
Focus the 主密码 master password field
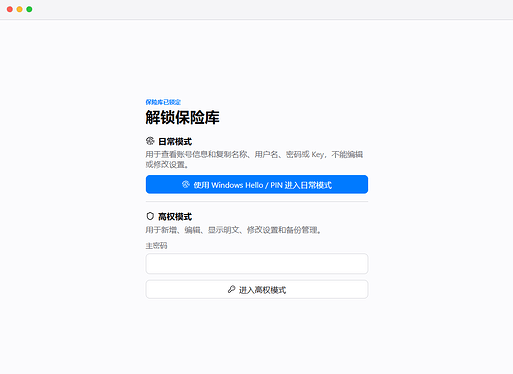point(257,264)
